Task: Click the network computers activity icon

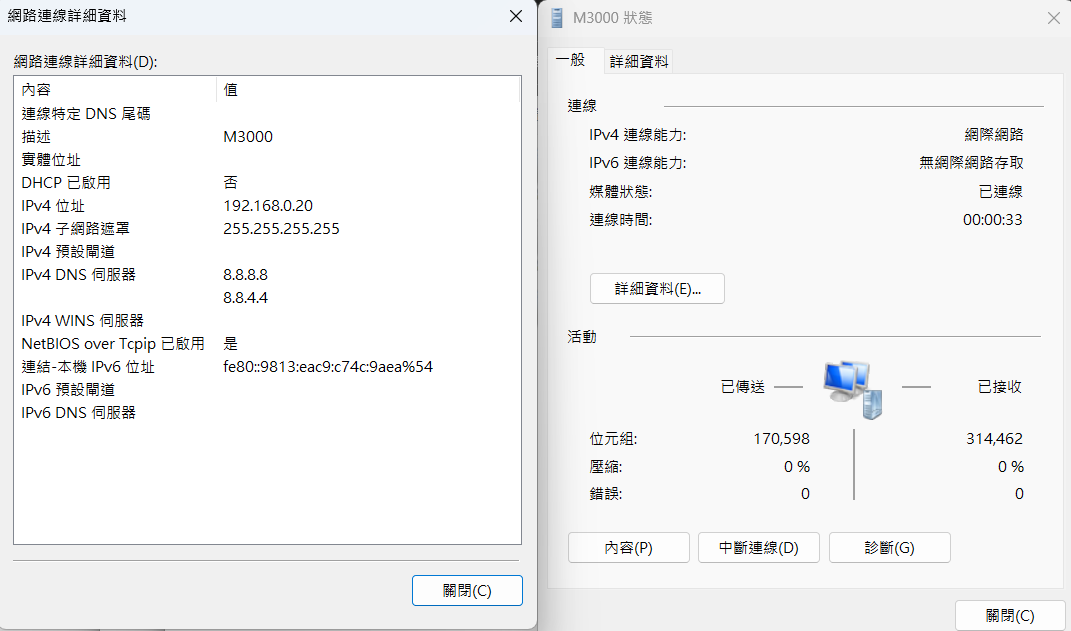Action: pos(852,389)
